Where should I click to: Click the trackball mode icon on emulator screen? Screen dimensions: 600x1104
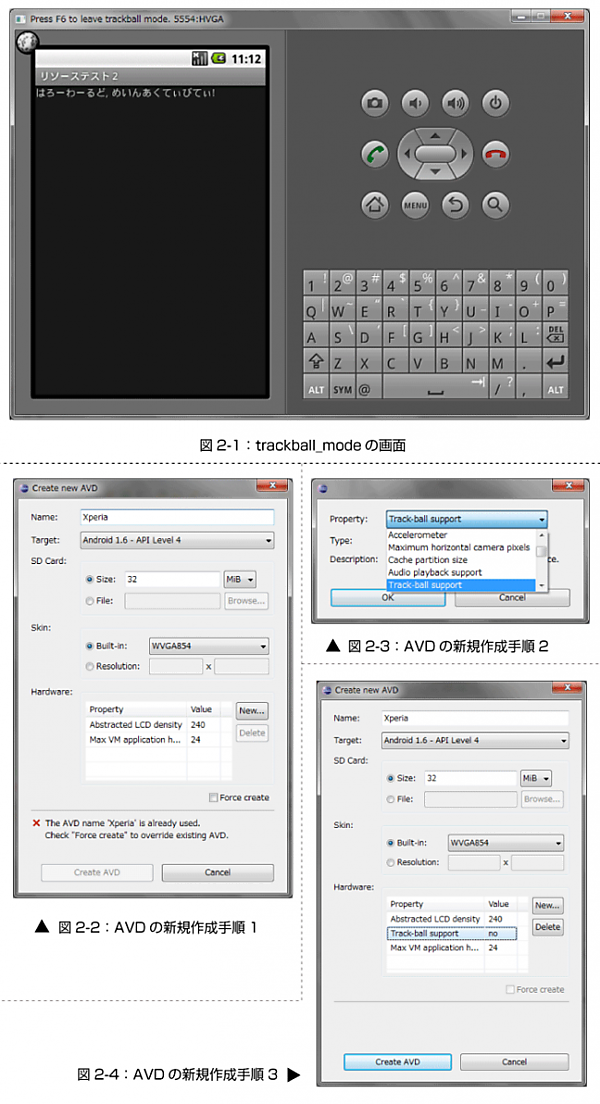[x=27, y=42]
